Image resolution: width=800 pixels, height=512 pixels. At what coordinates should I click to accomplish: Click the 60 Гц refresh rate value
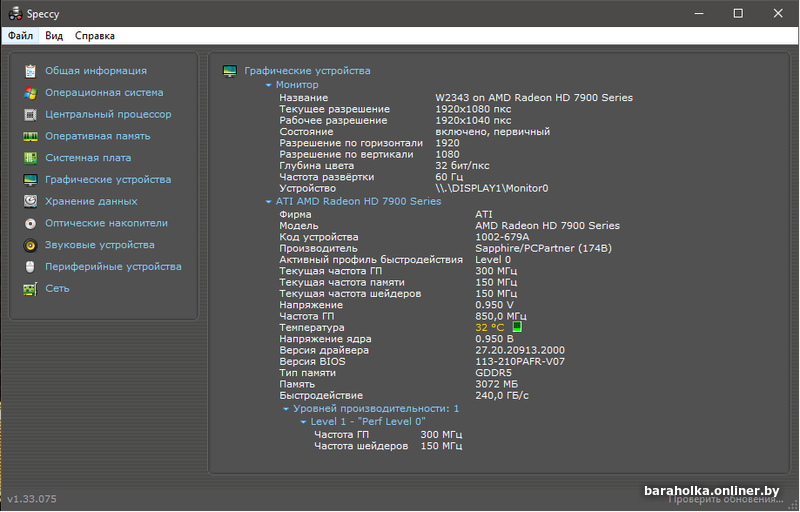[x=449, y=177]
